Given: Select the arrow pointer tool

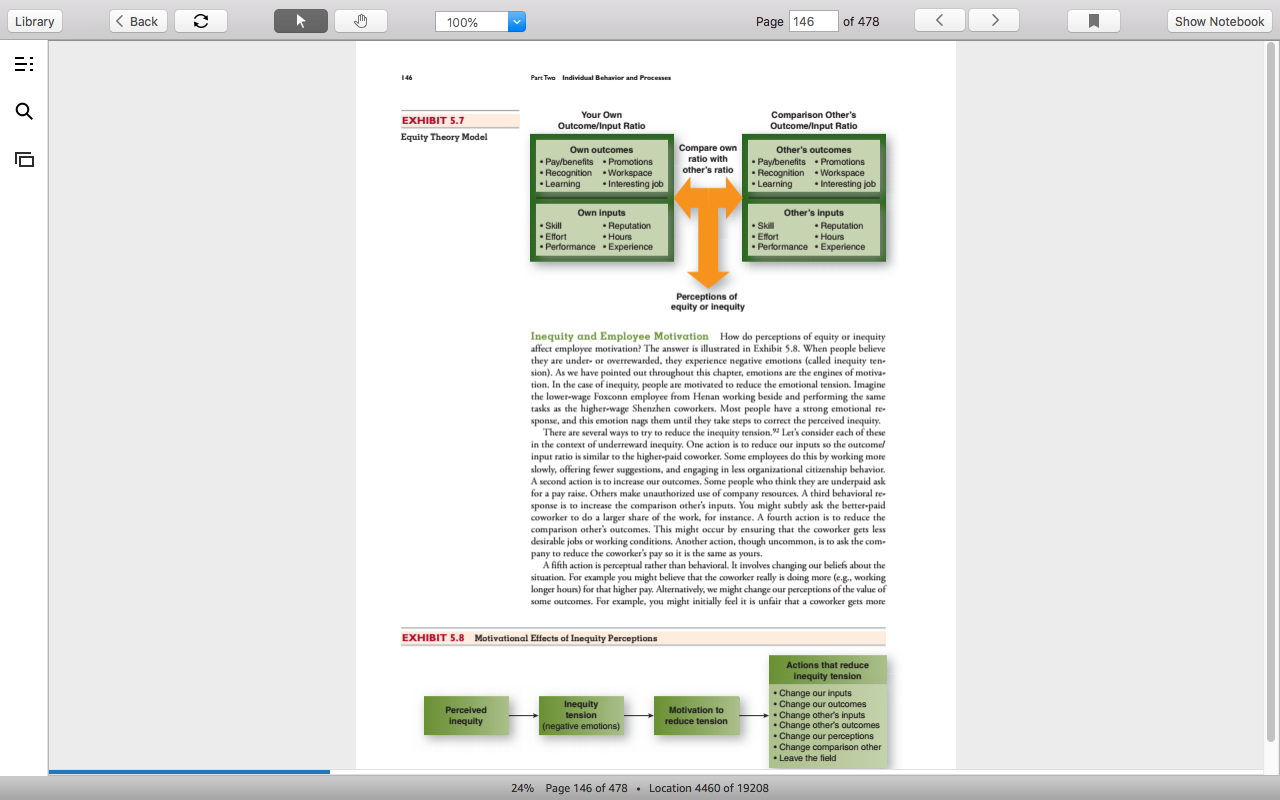Looking at the screenshot, I should point(301,21).
